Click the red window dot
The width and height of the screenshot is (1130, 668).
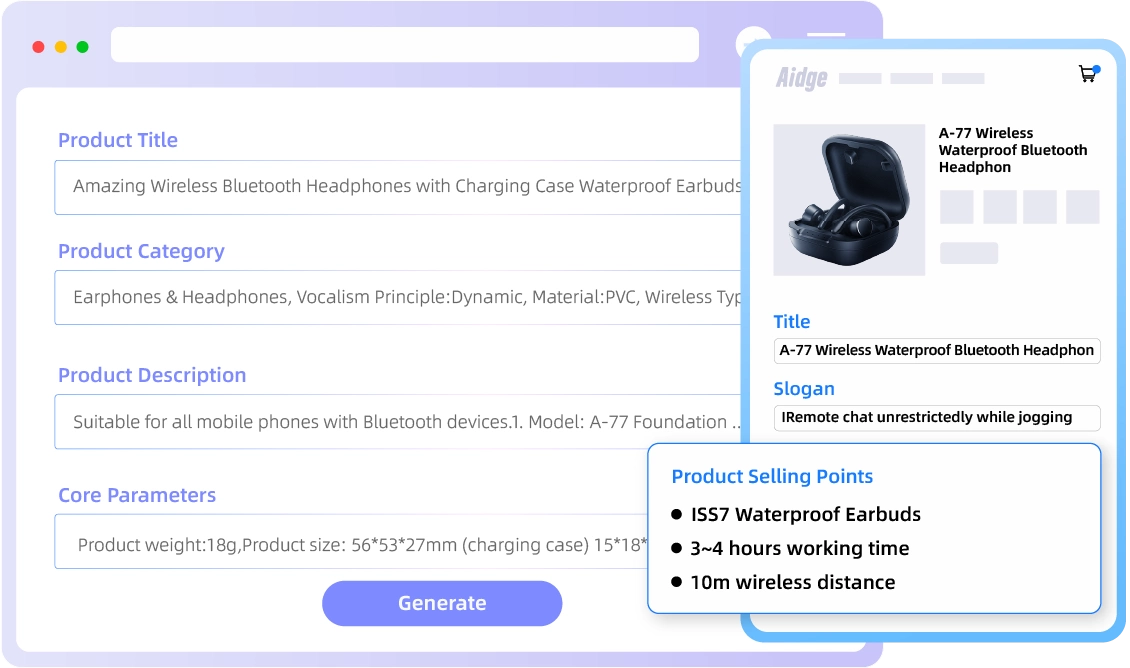[x=39, y=47]
